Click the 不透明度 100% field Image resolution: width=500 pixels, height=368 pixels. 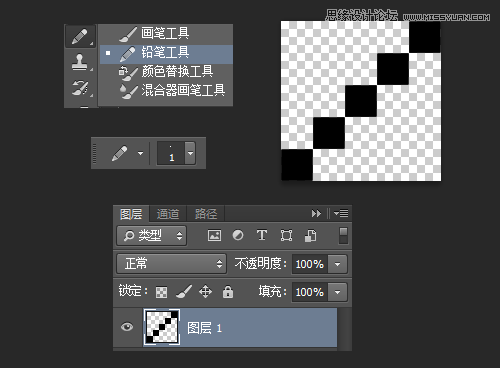coord(310,264)
